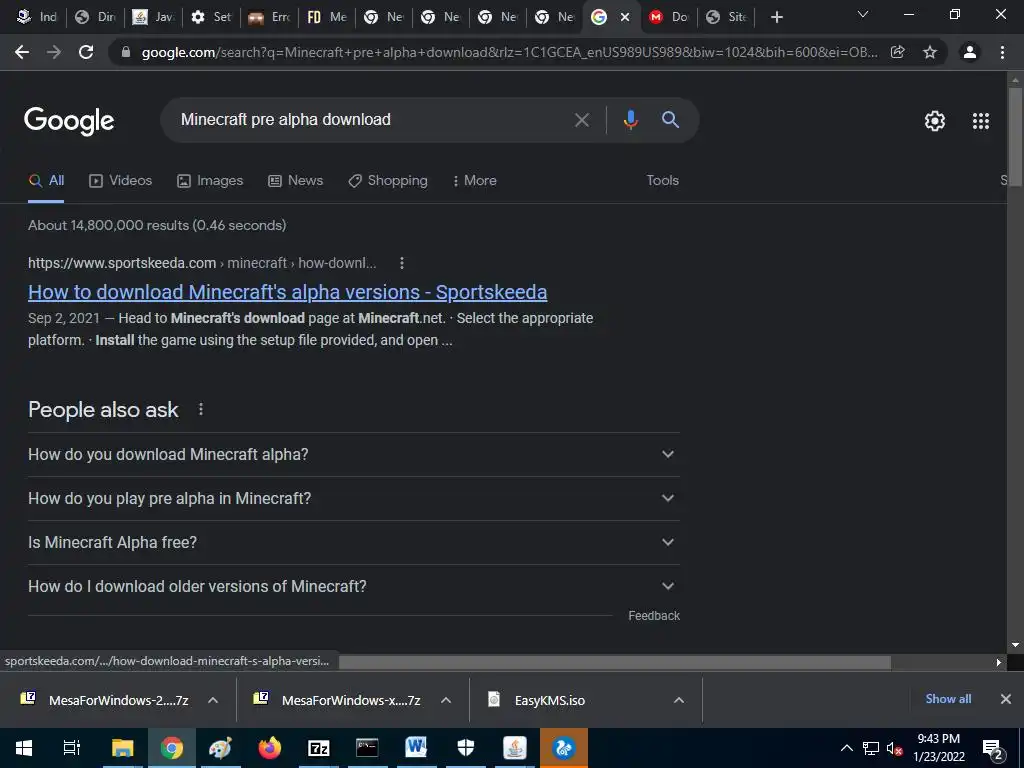Viewport: 1024px width, 768px height.
Task: Switch to Videos search tab
Action: pyautogui.click(x=120, y=181)
